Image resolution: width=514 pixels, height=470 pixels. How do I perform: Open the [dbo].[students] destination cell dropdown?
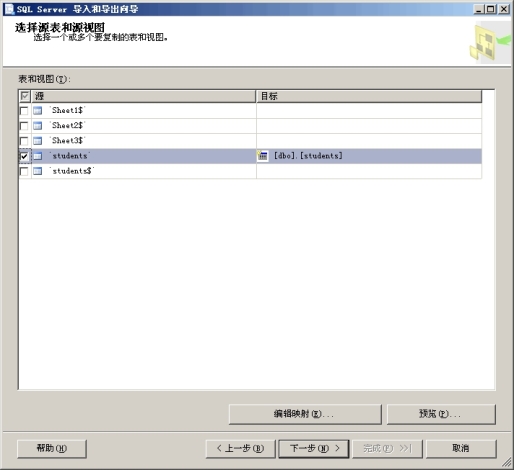(369, 156)
